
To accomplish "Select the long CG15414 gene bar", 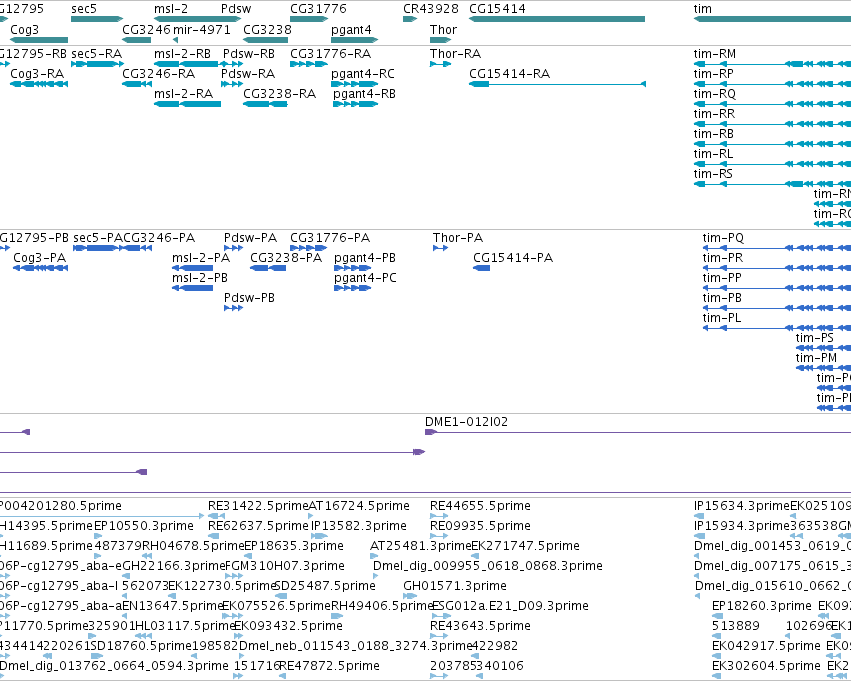I will click(557, 19).
